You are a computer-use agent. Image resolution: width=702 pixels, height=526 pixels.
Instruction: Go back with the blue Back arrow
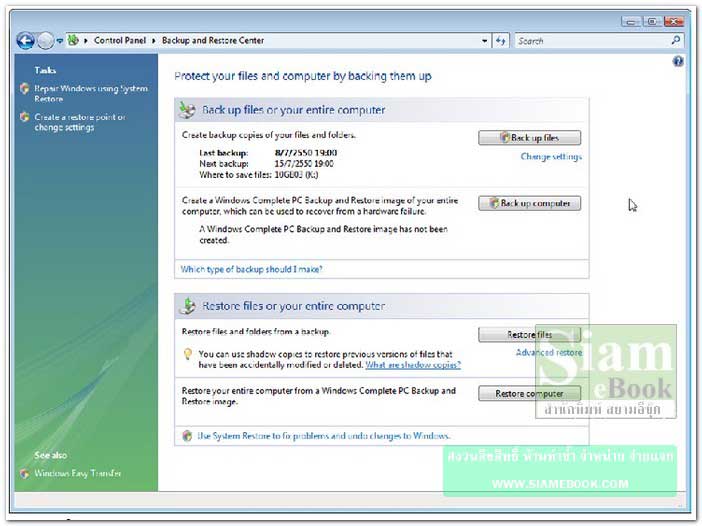point(26,41)
